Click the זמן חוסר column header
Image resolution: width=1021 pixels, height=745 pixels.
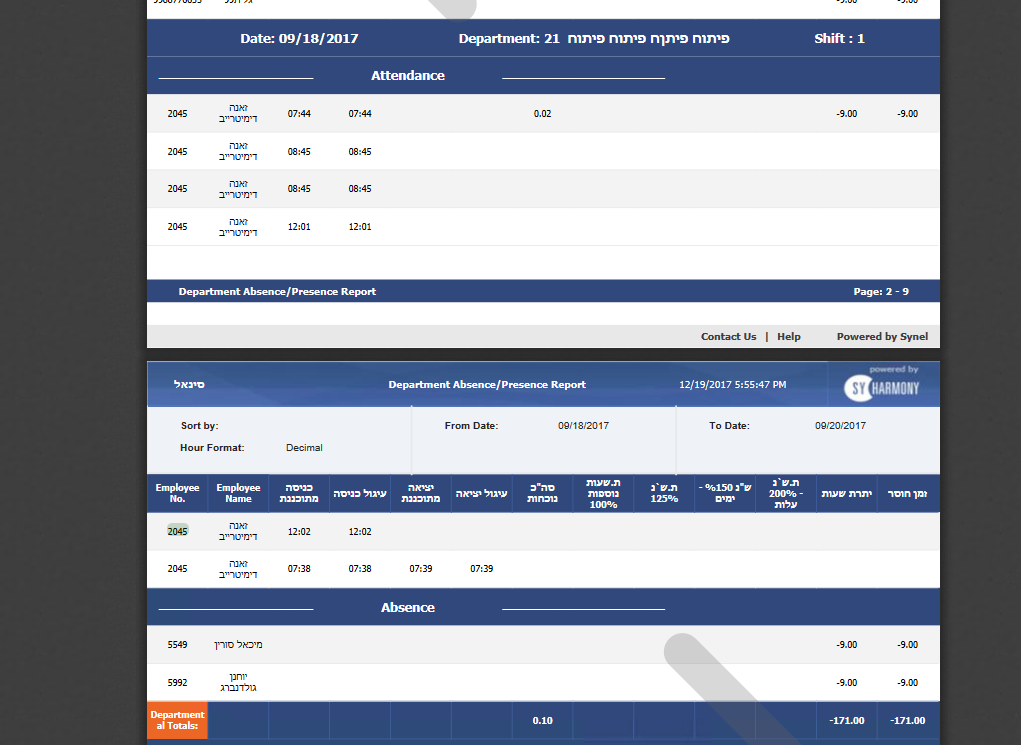pyautogui.click(x=908, y=493)
